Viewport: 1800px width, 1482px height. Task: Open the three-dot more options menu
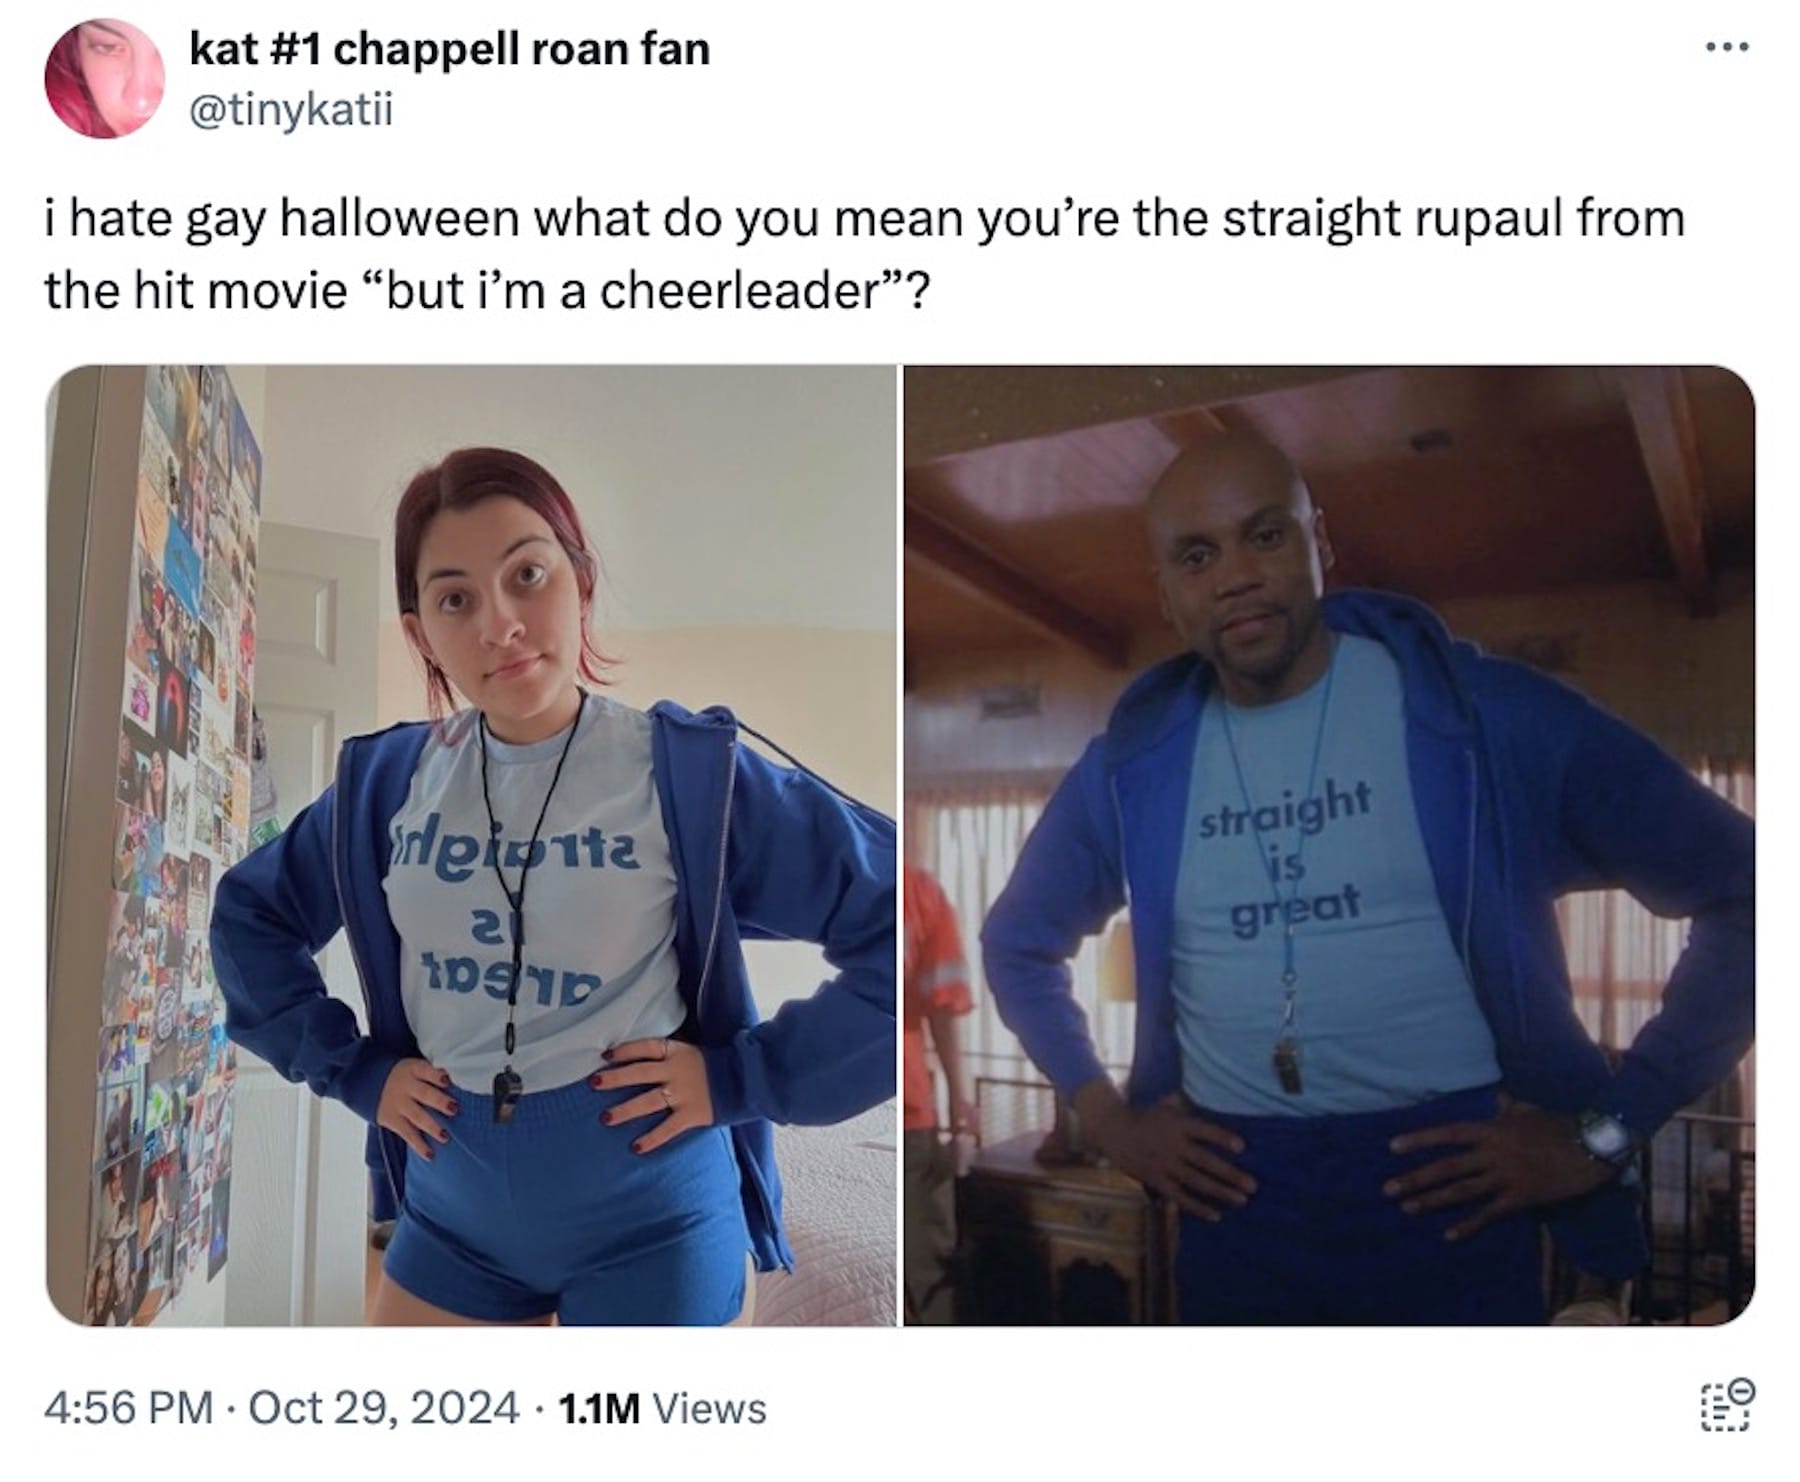coord(1728,47)
